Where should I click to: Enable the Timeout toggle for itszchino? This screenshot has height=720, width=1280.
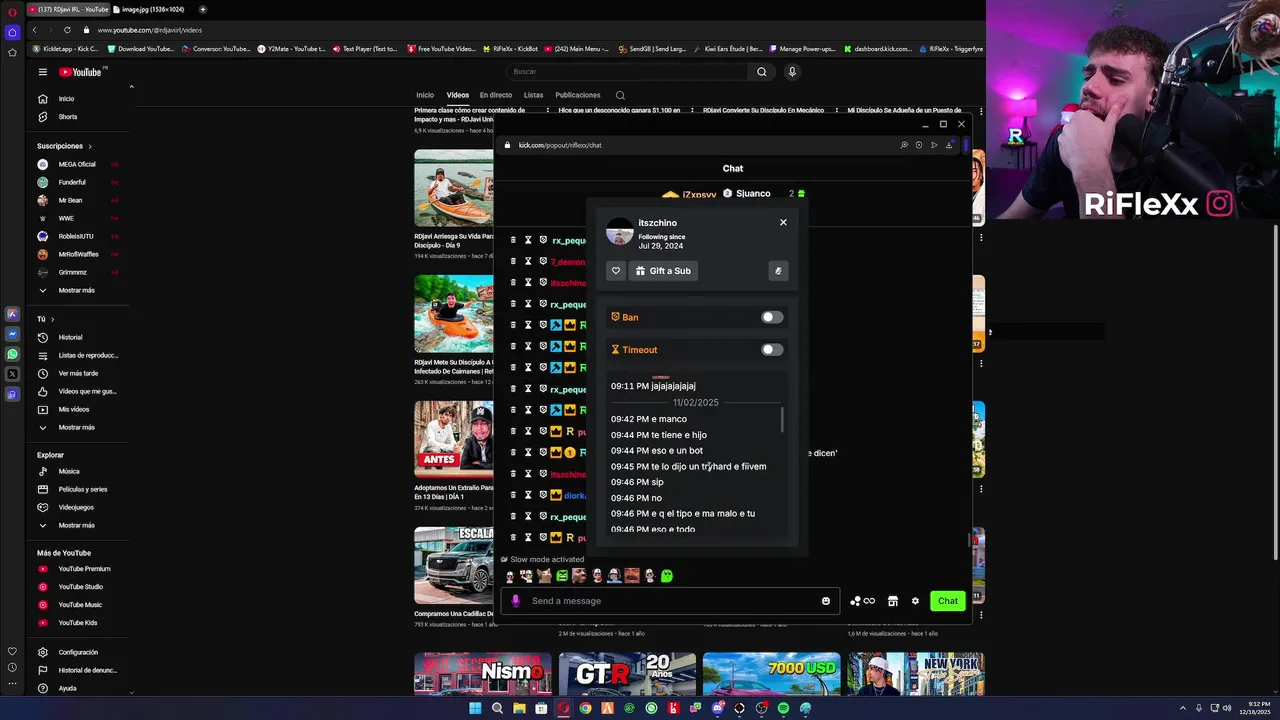click(772, 350)
